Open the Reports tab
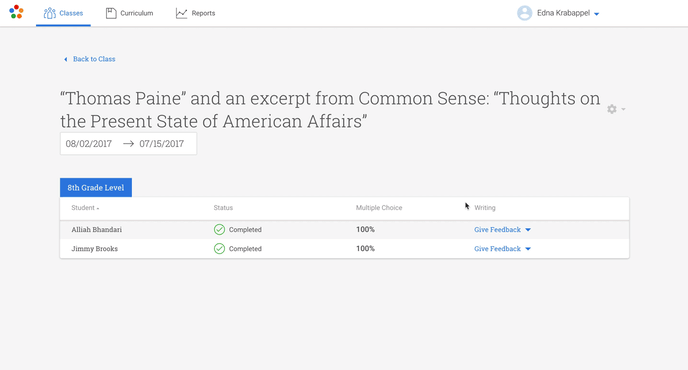The width and height of the screenshot is (688, 370). click(x=195, y=13)
